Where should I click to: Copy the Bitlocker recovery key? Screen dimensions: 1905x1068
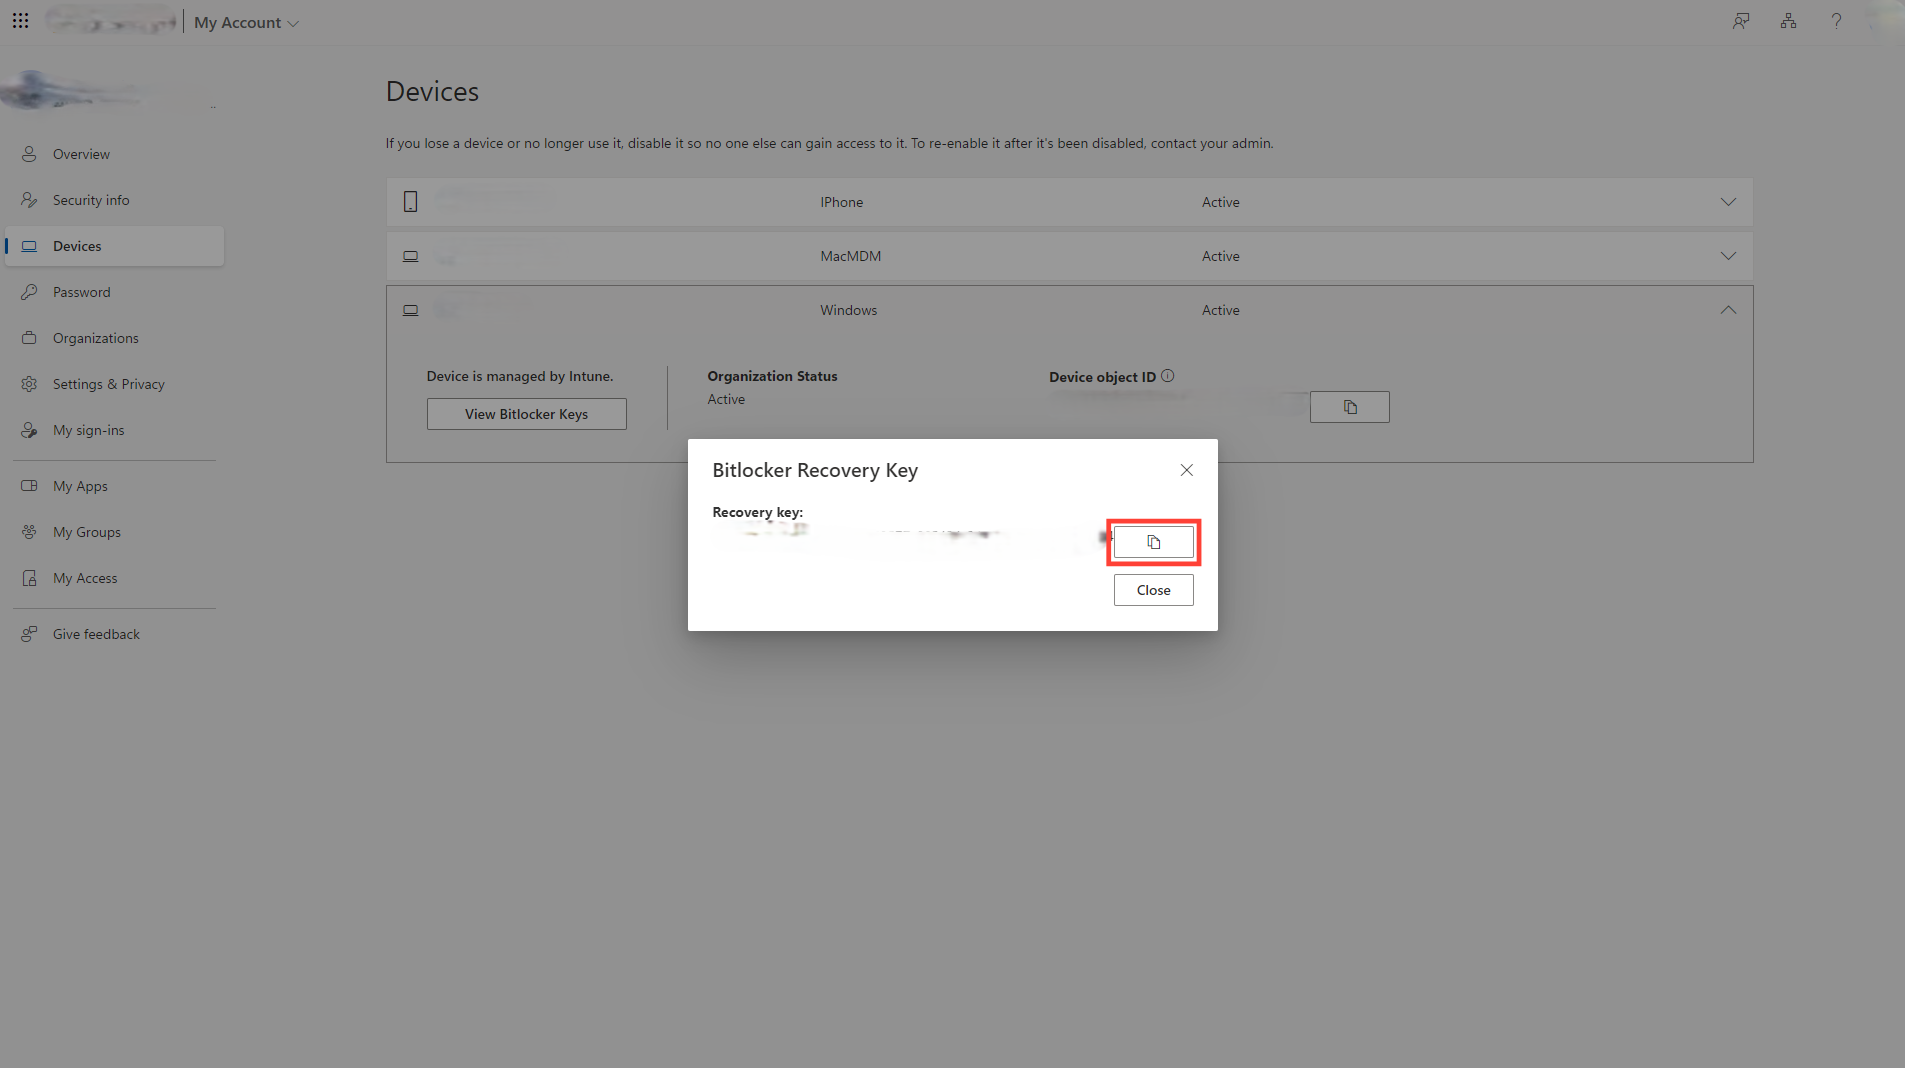1152,541
